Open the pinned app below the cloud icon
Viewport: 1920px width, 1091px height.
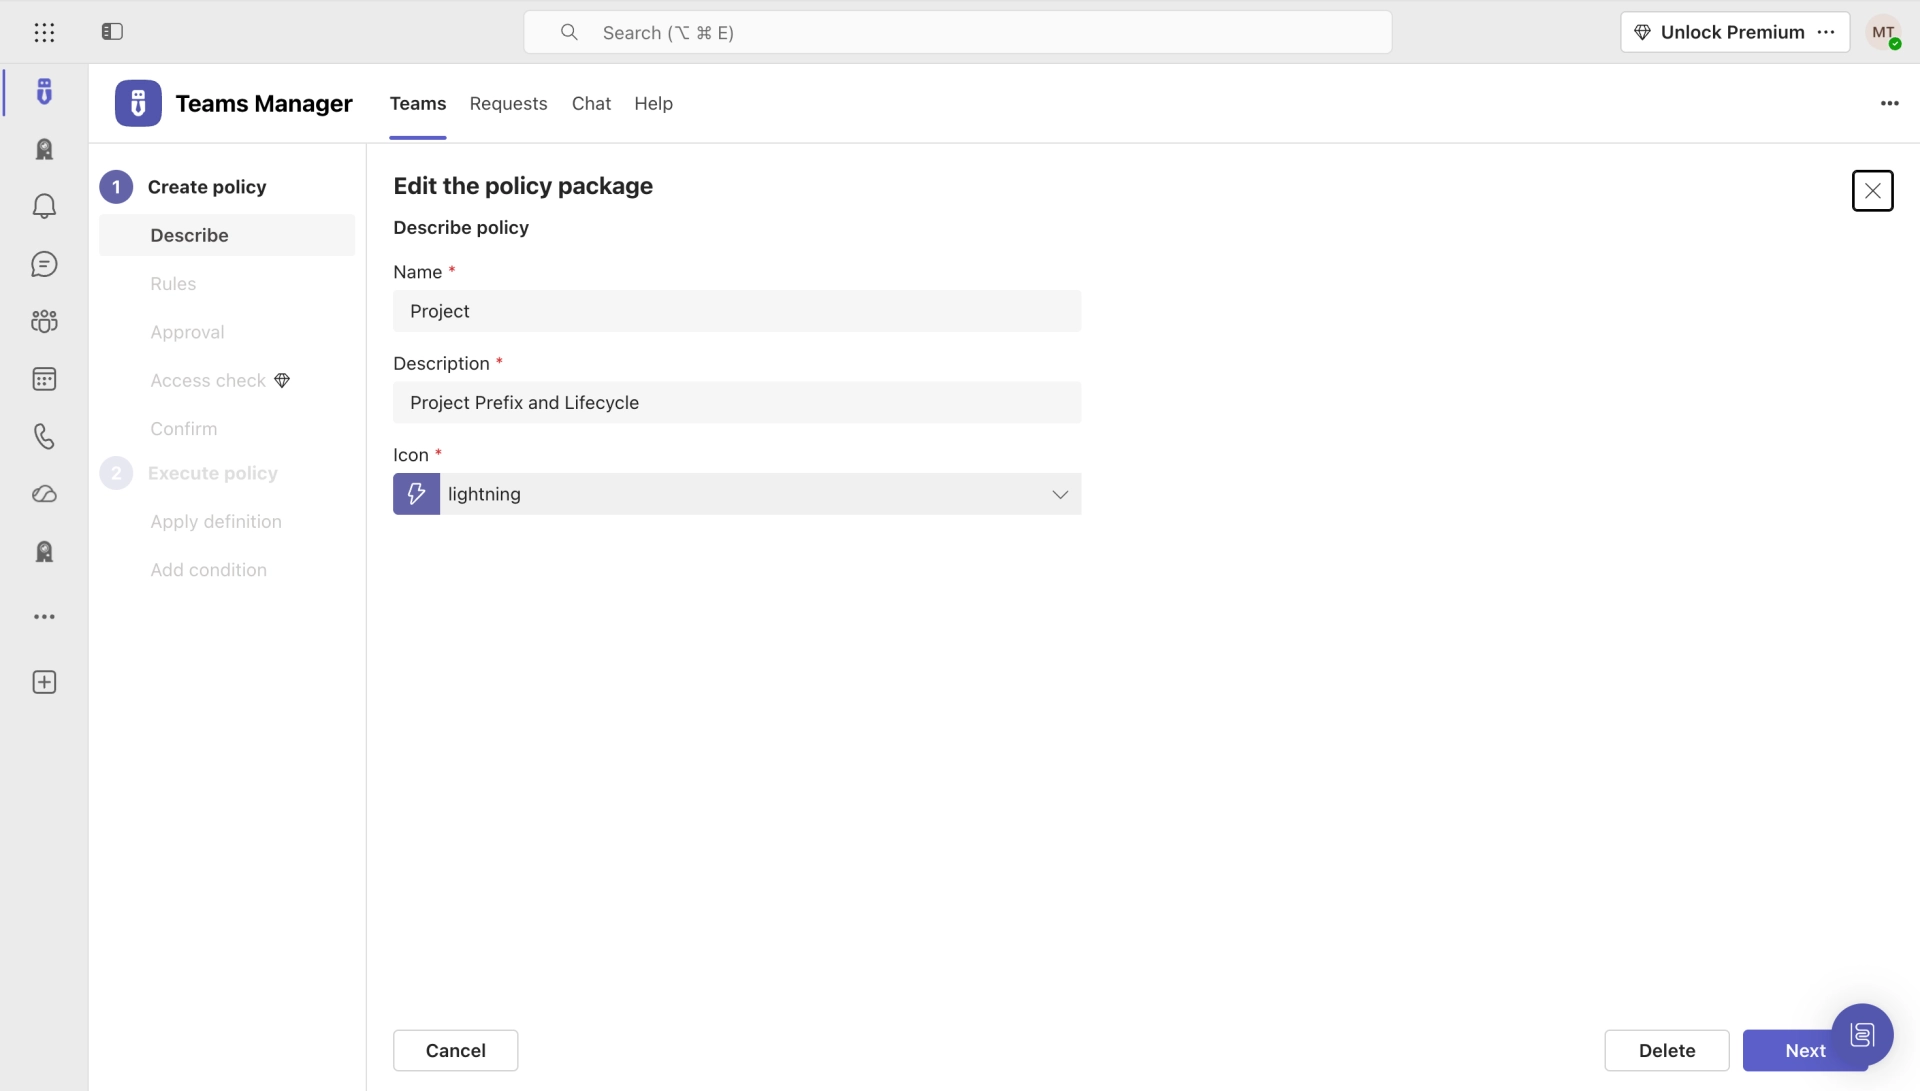pos(44,552)
